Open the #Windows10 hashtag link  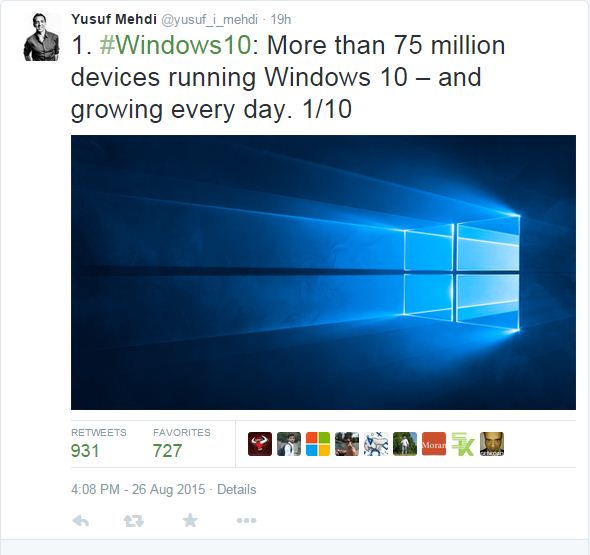coord(175,45)
